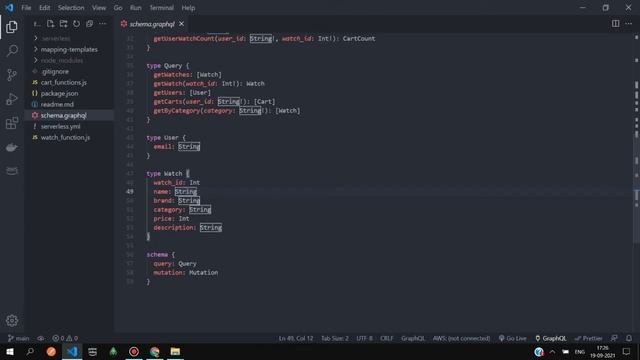The width and height of the screenshot is (640, 360).
Task: Open errors and warnings problems indicator
Action: pos(64,338)
